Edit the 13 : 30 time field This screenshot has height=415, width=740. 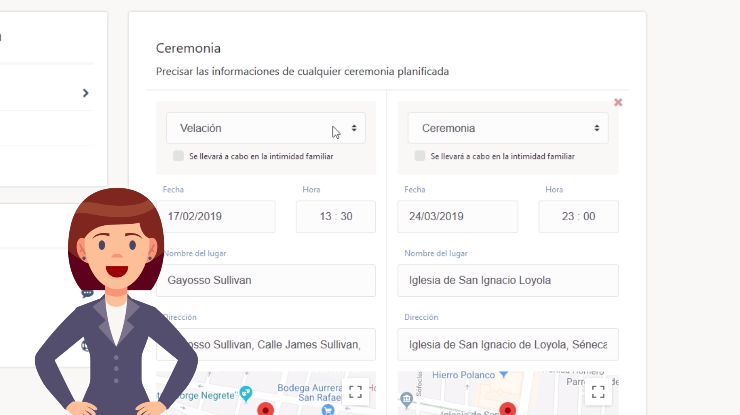335,216
